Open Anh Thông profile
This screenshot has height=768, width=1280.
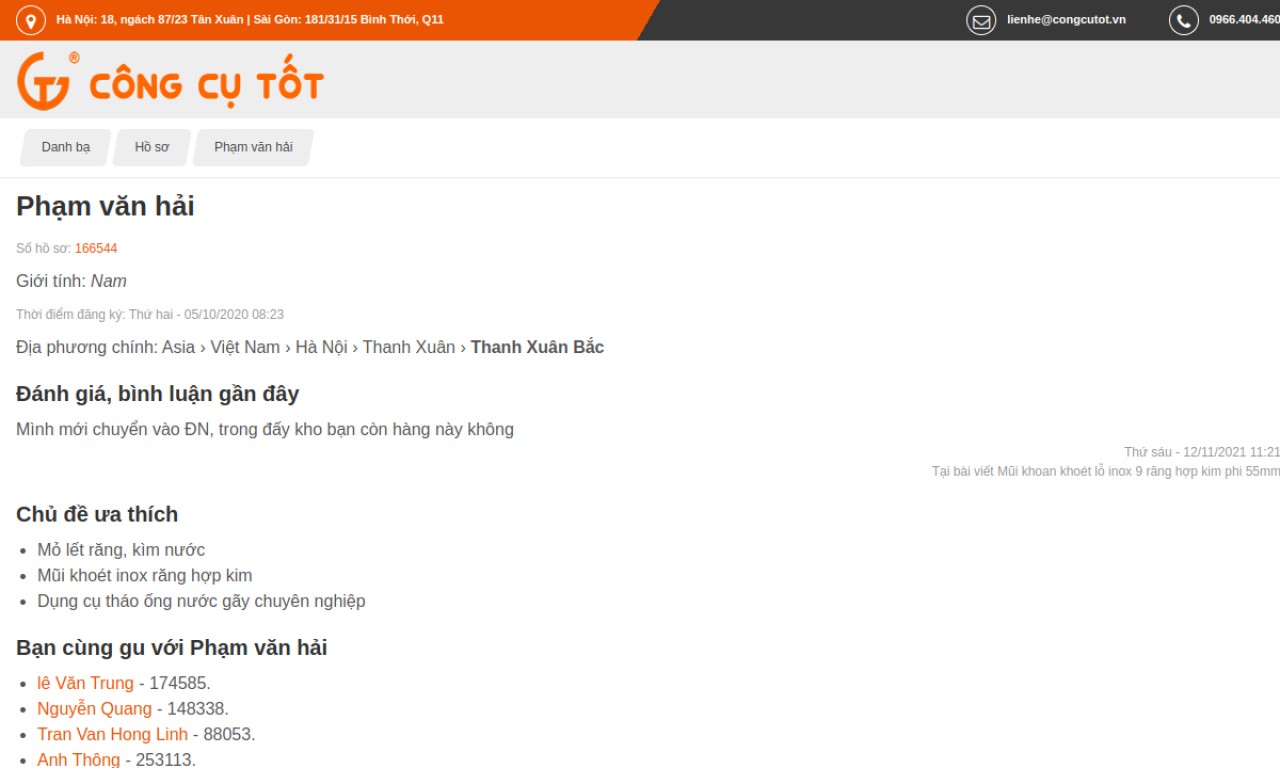click(78, 760)
